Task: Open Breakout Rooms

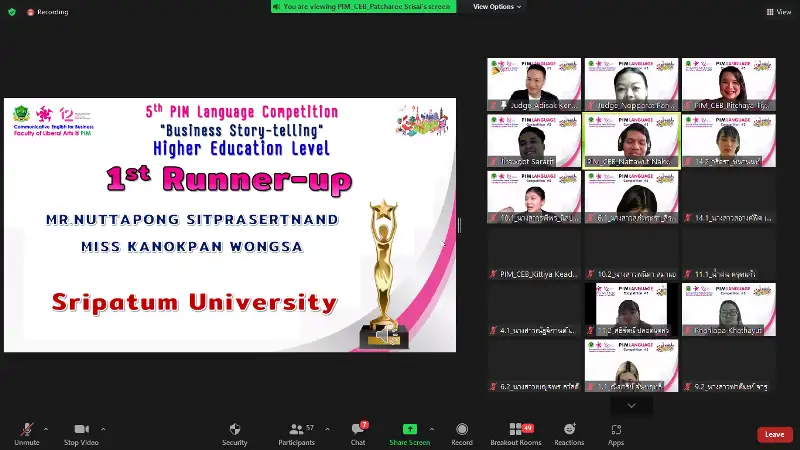Action: [x=516, y=429]
